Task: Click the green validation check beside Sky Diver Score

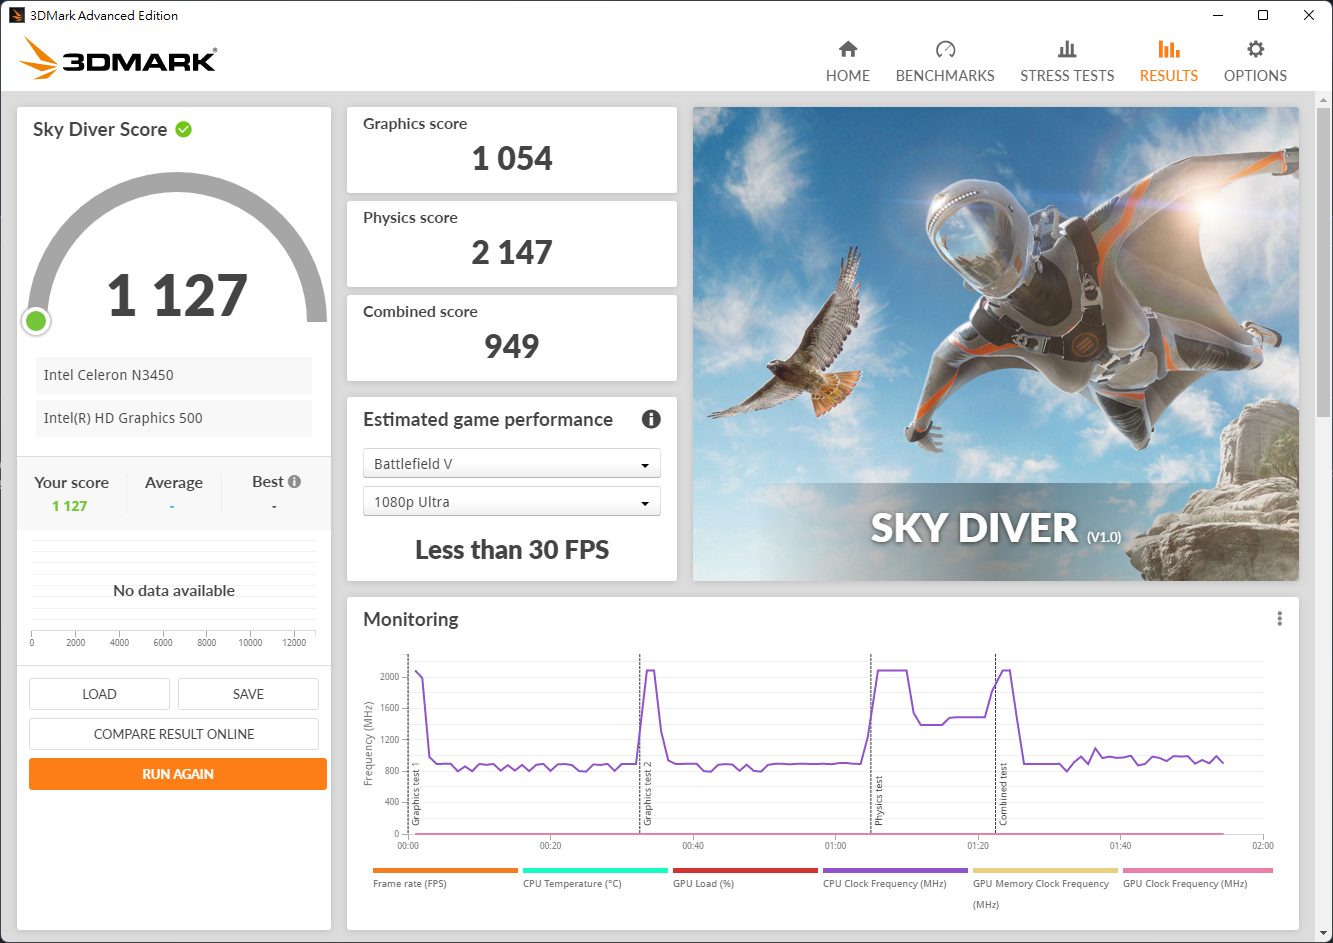Action: click(183, 129)
